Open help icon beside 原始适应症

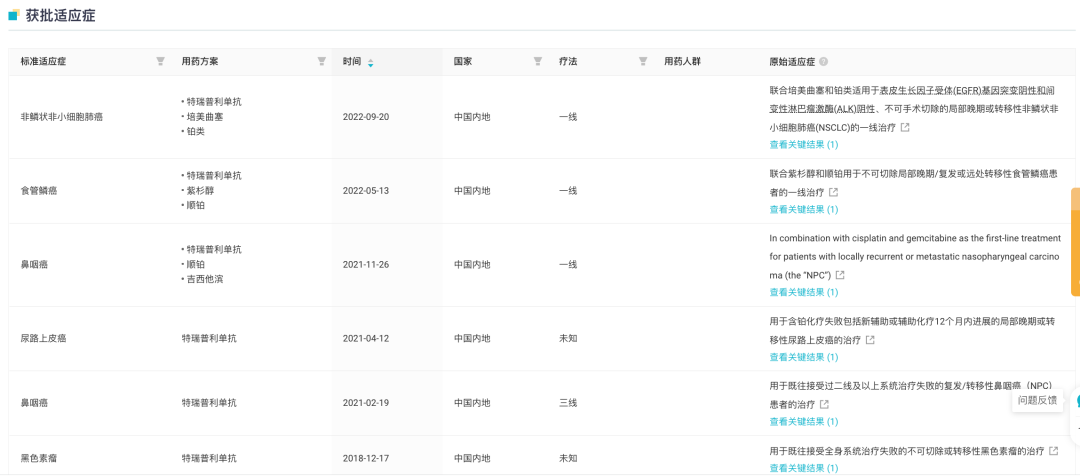point(824,61)
